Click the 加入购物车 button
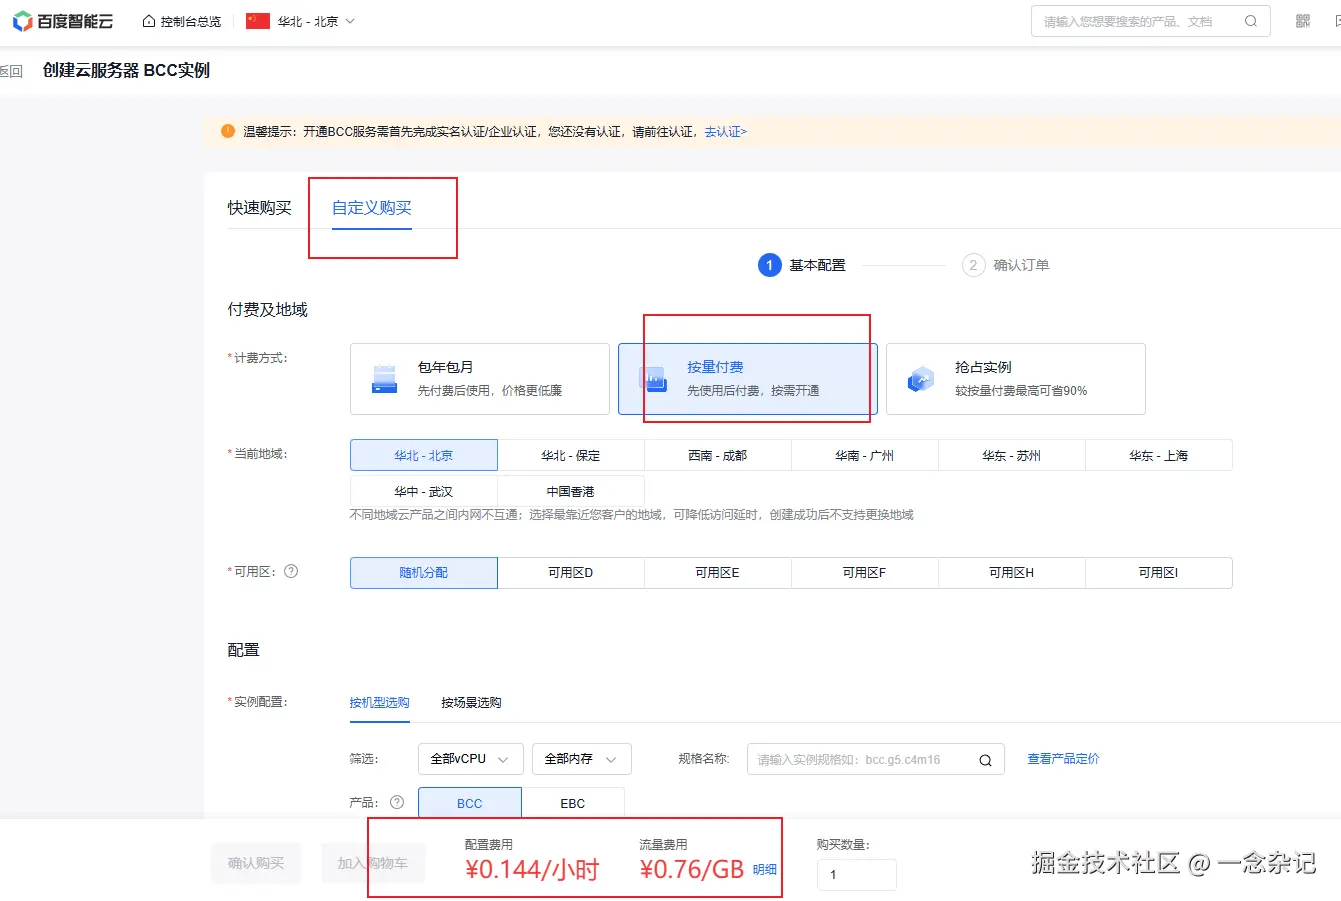Image resolution: width=1341 pixels, height=901 pixels. click(x=373, y=863)
